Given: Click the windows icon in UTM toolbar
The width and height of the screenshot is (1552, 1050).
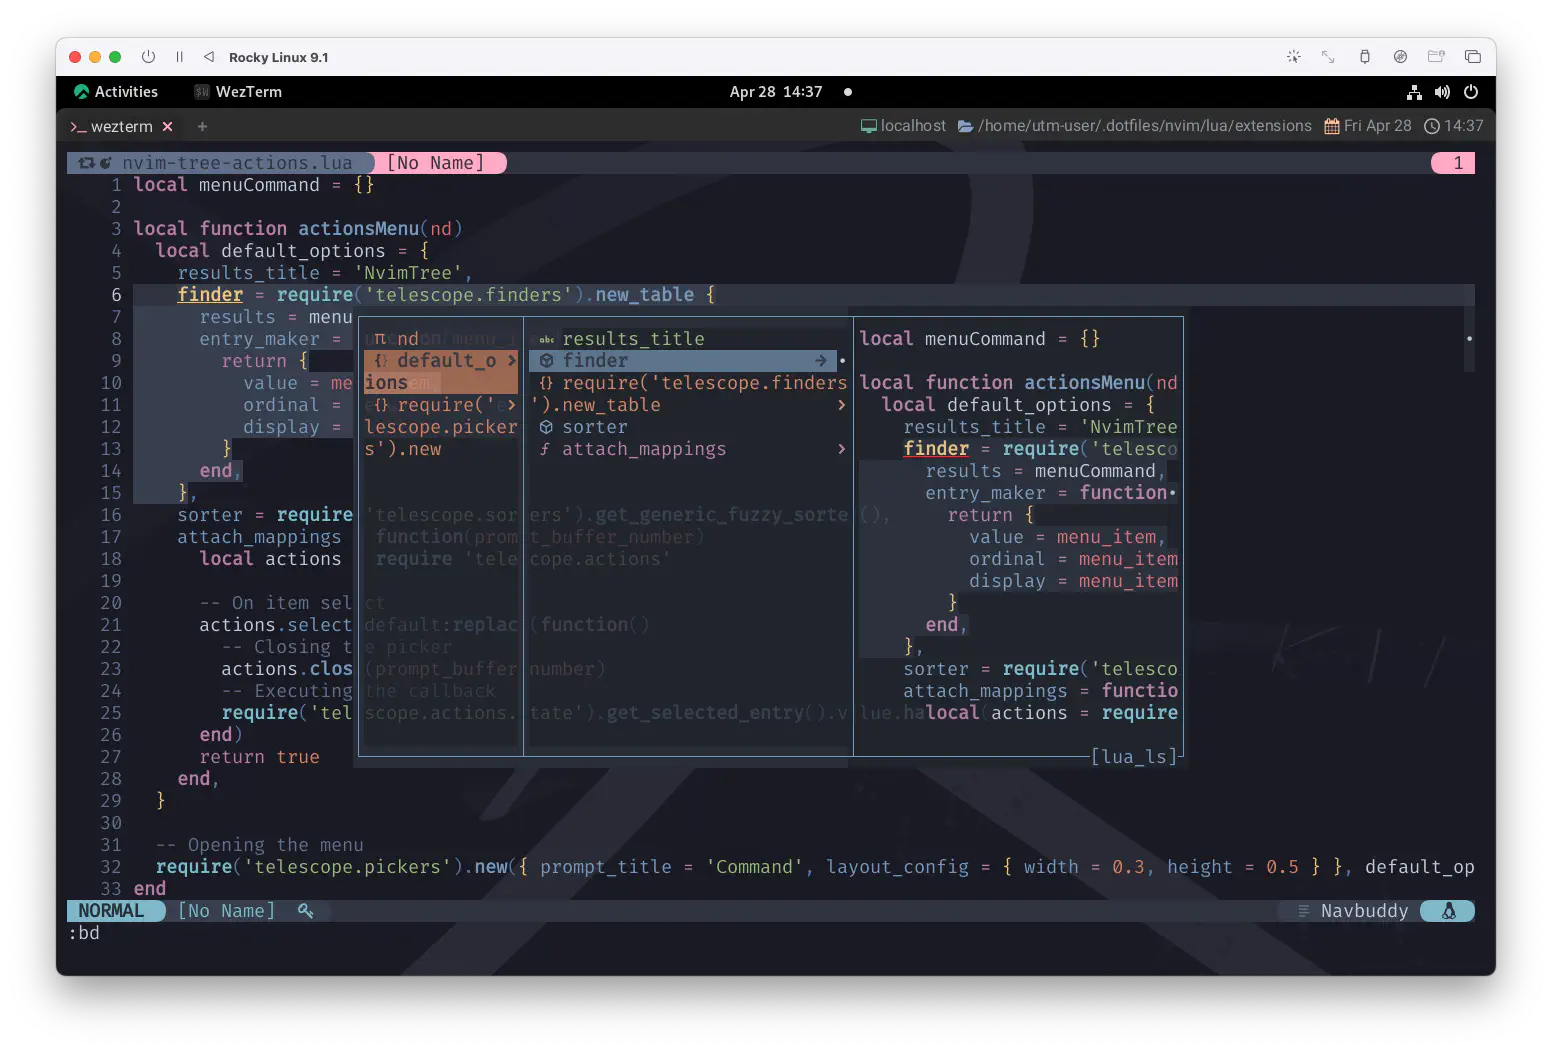Looking at the screenshot, I should tap(1472, 57).
